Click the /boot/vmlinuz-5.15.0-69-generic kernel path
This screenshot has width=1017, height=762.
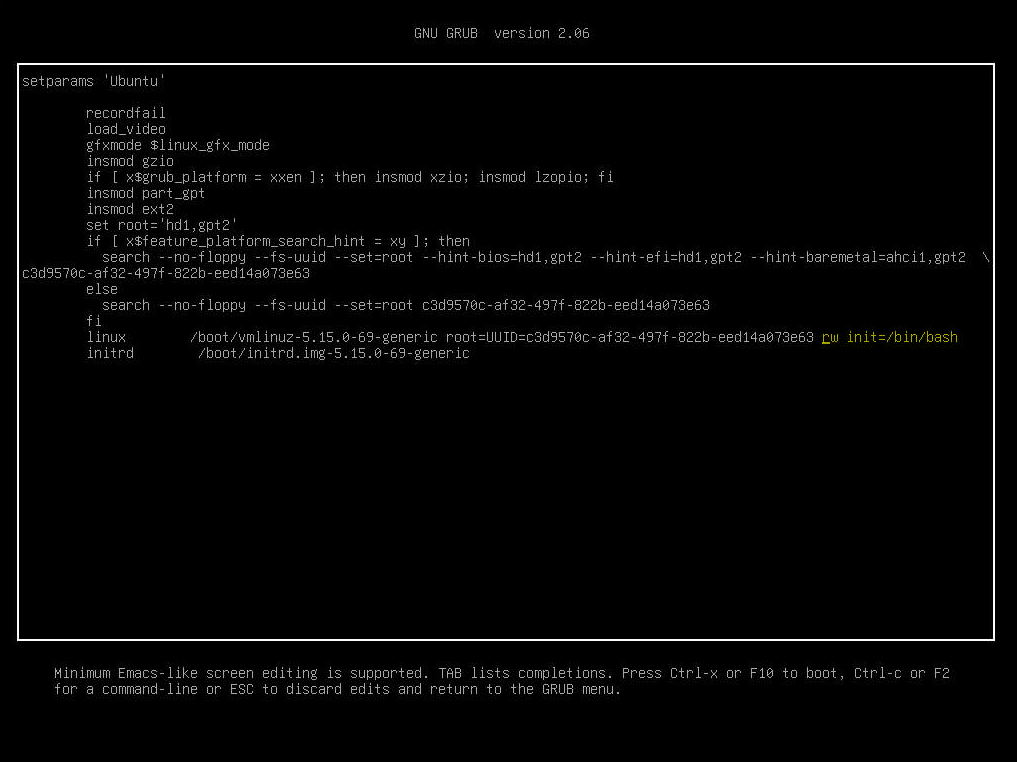point(314,337)
